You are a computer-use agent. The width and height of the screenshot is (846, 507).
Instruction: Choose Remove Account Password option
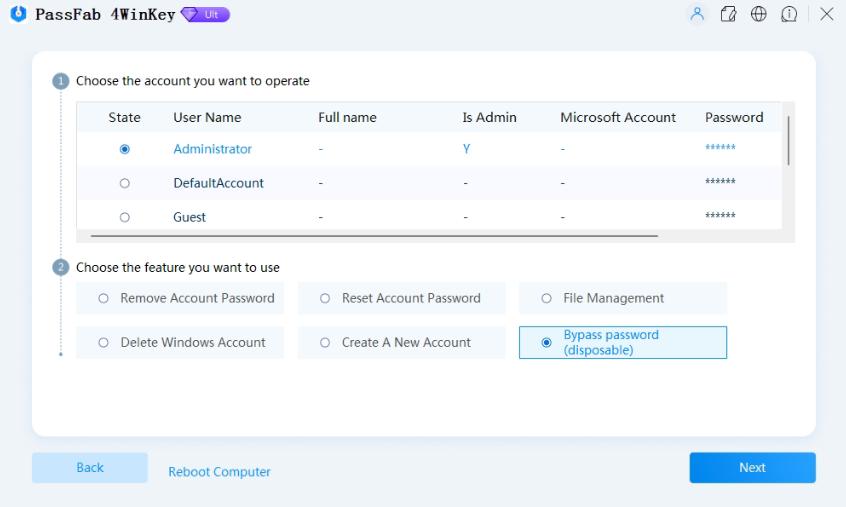point(180,298)
